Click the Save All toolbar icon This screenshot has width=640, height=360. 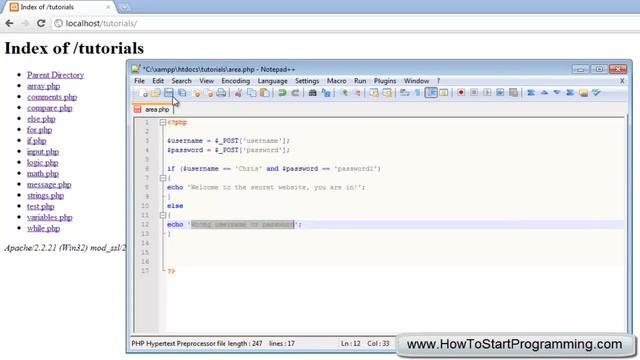pyautogui.click(x=182, y=93)
